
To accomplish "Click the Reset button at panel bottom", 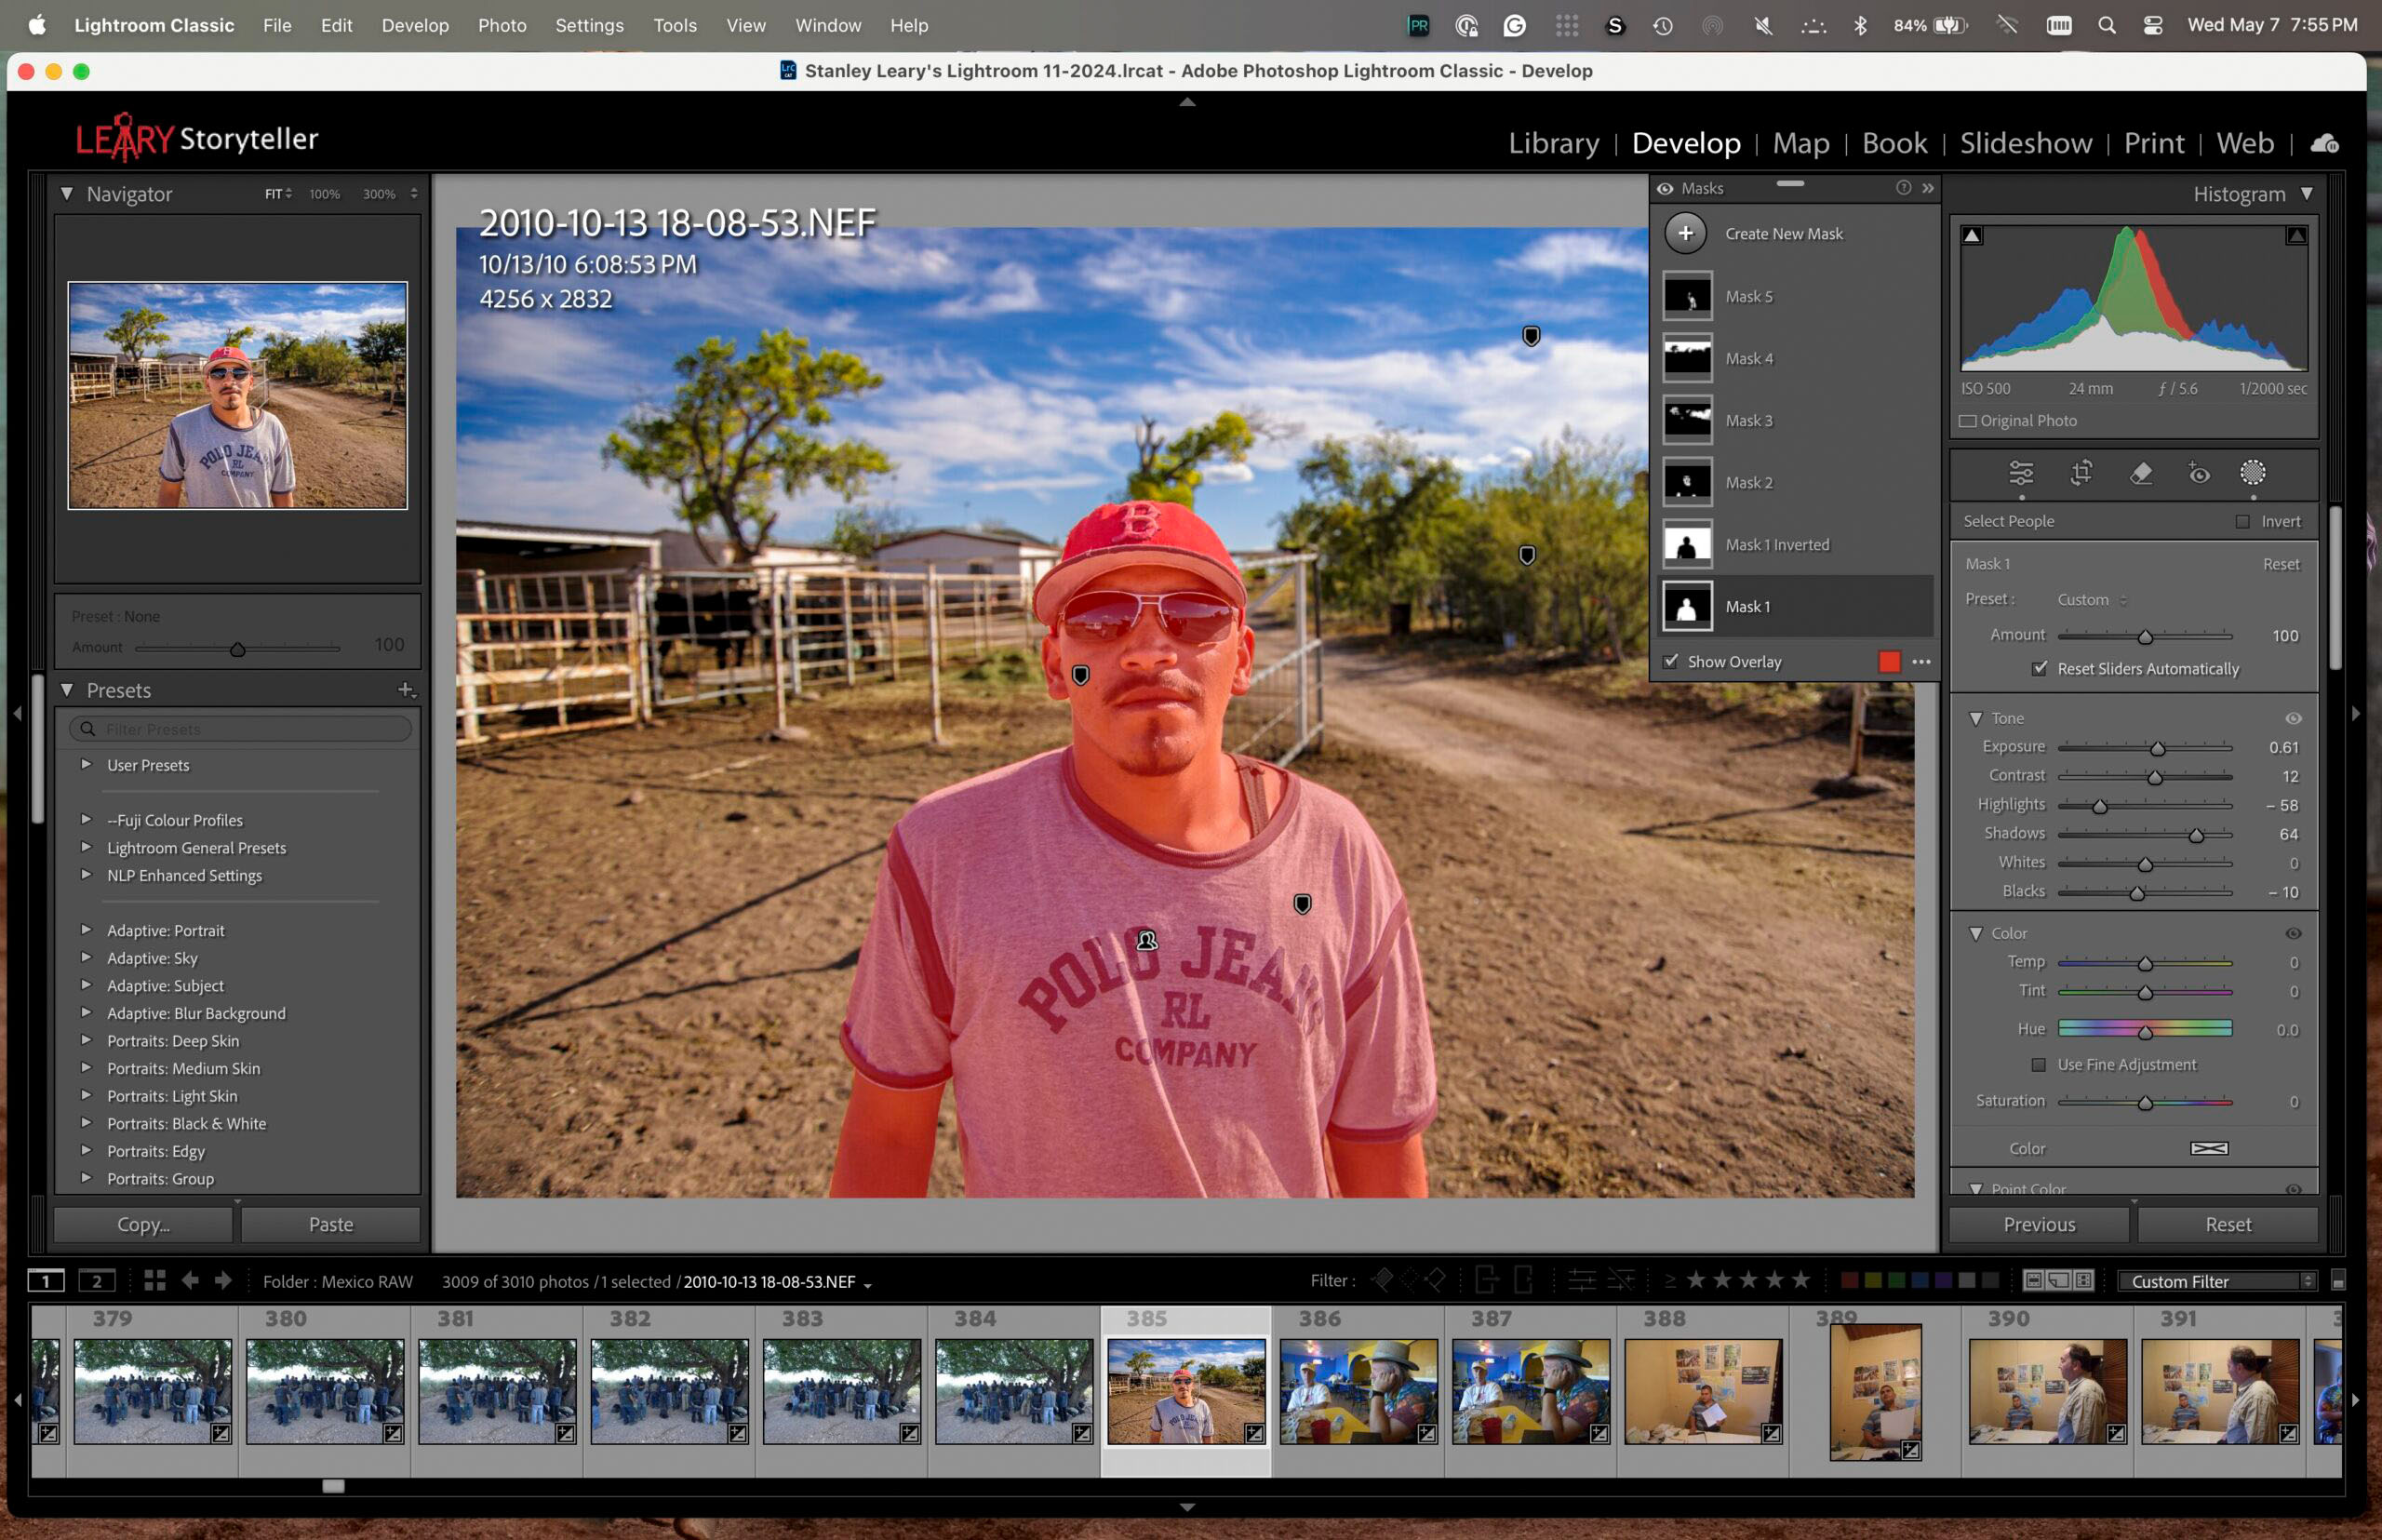I will [x=2228, y=1224].
